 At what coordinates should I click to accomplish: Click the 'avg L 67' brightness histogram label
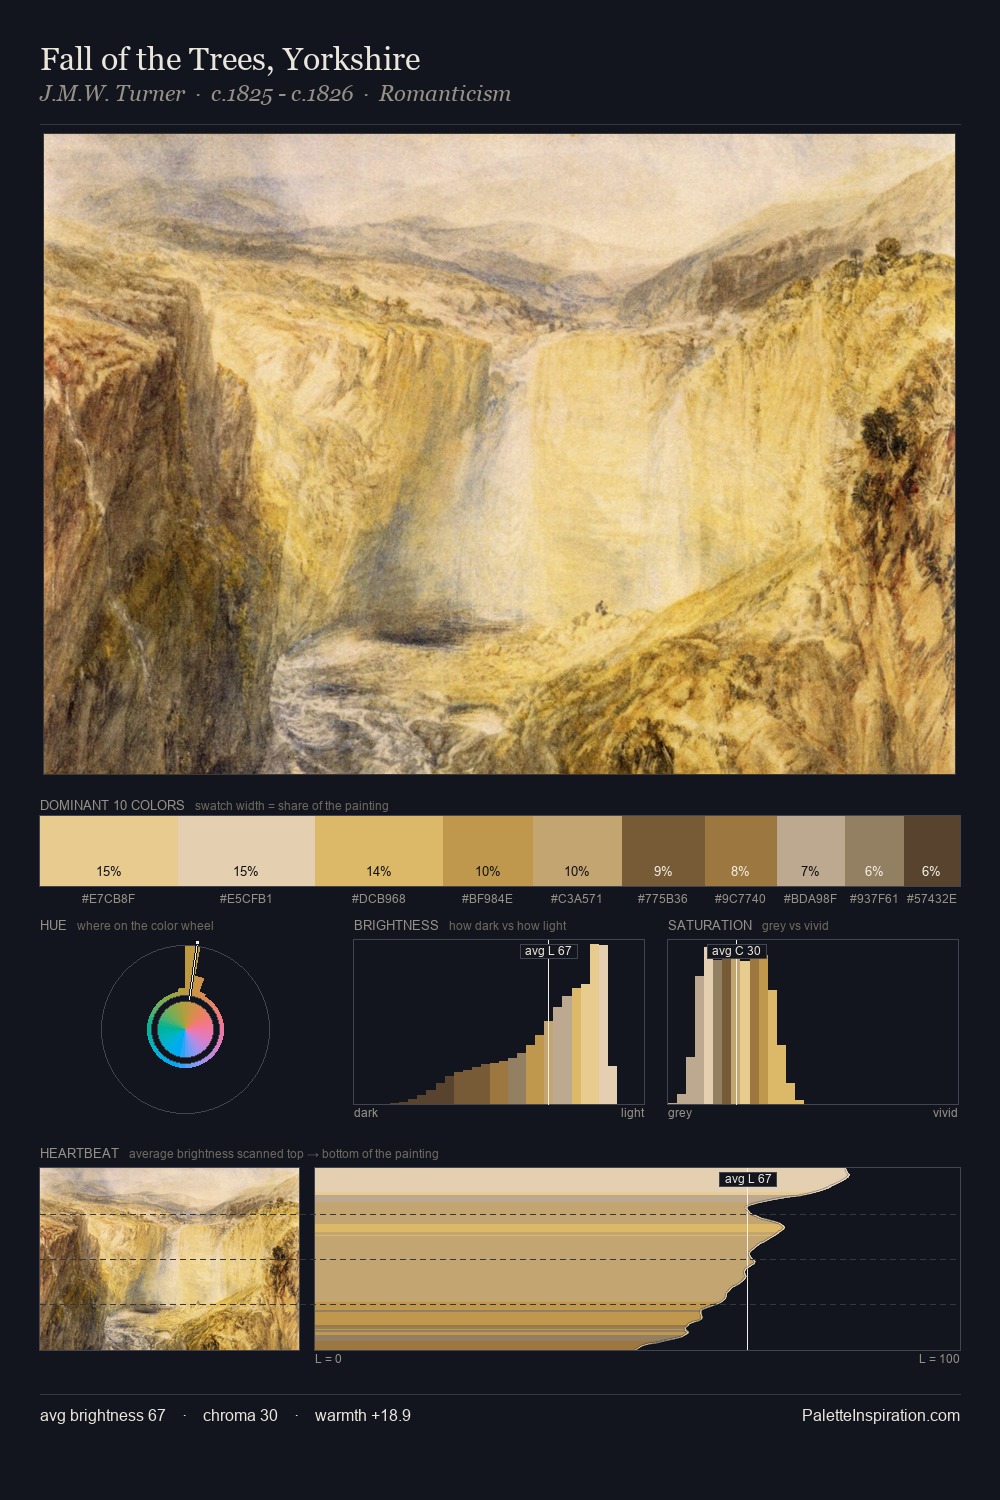pyautogui.click(x=548, y=951)
